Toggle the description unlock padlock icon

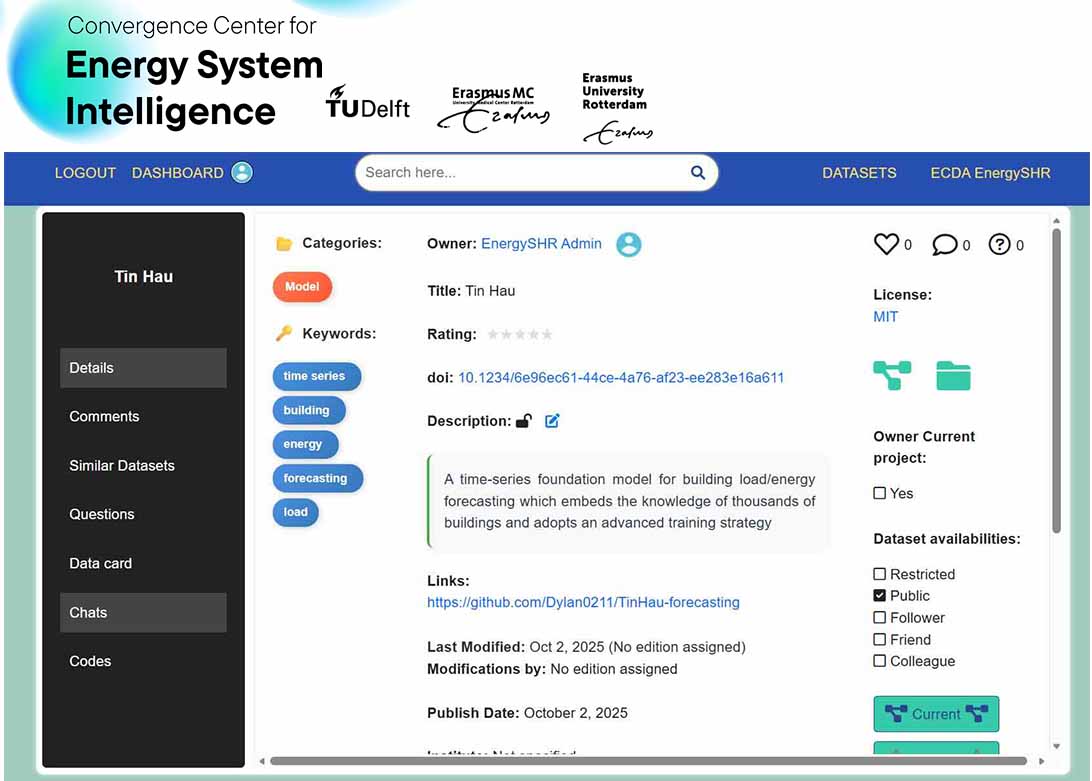pos(523,421)
